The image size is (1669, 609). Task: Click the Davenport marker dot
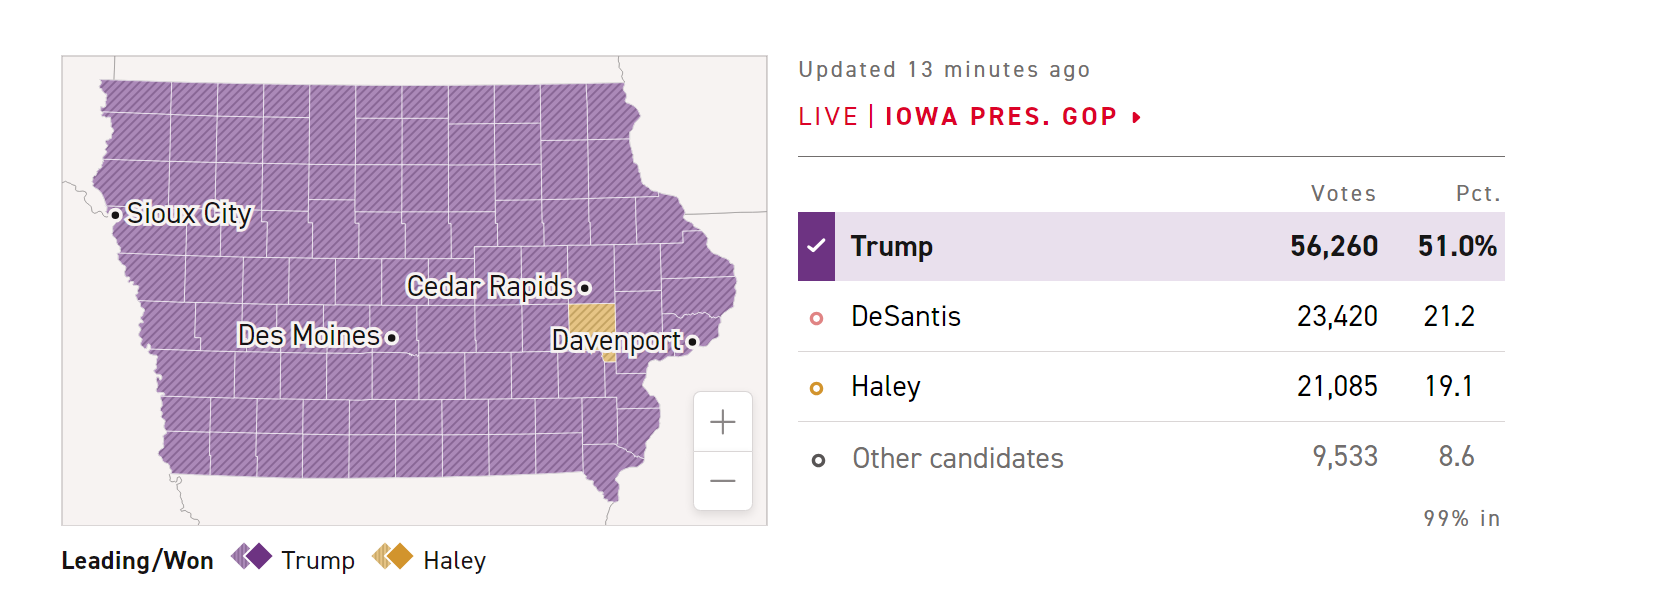coord(692,342)
